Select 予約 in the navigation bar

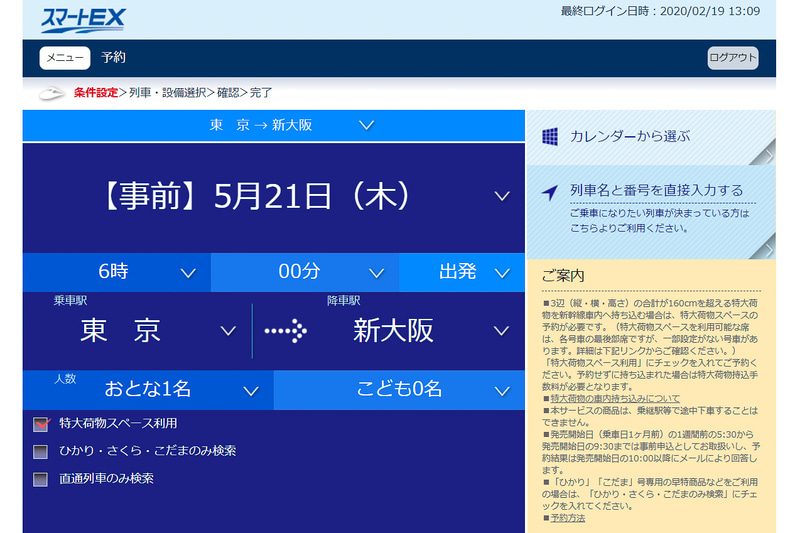click(113, 58)
